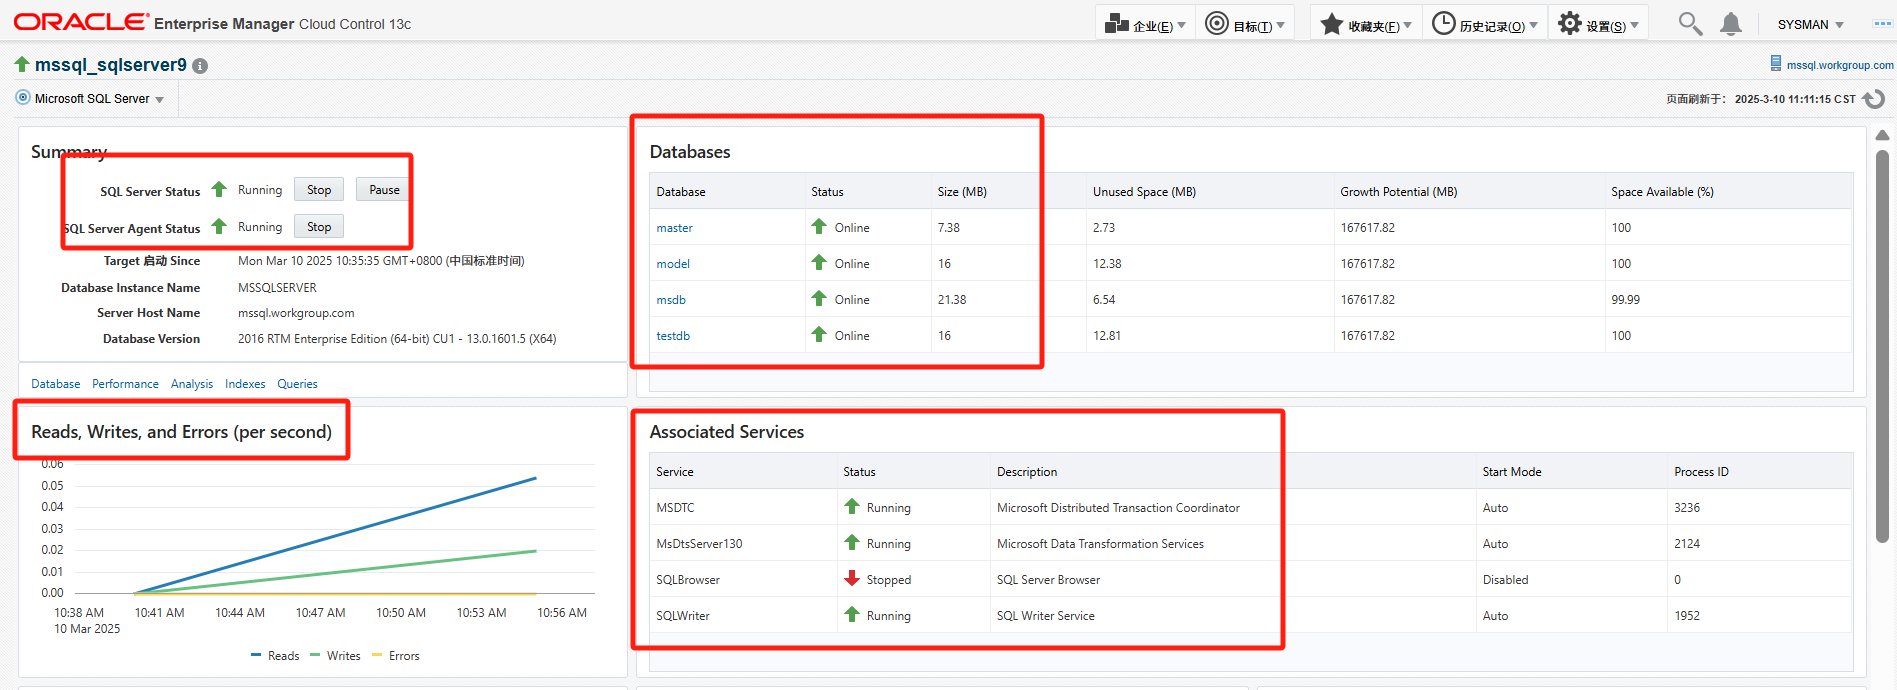Click the search magnifier icon

[x=1690, y=24]
